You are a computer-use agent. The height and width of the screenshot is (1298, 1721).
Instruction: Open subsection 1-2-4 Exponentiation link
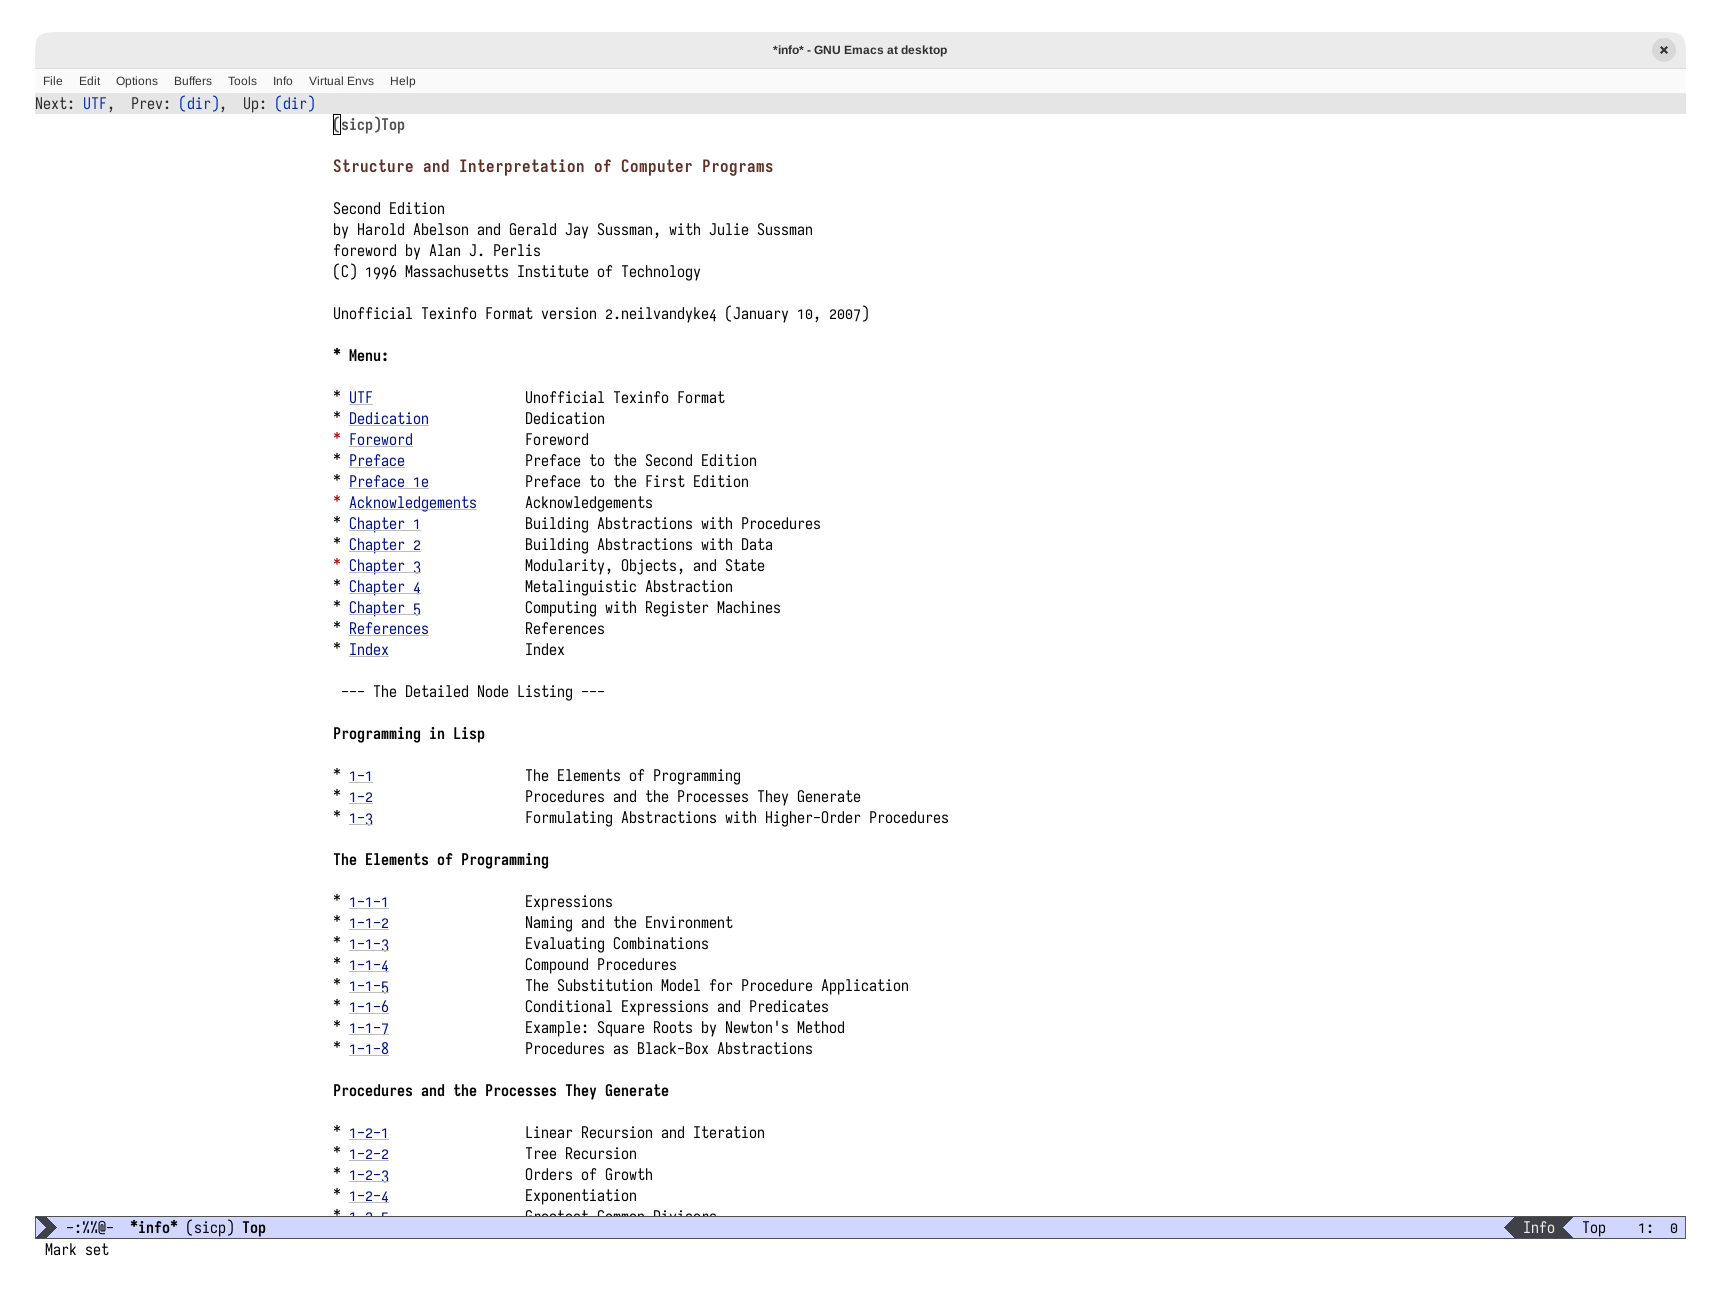pyautogui.click(x=369, y=1196)
